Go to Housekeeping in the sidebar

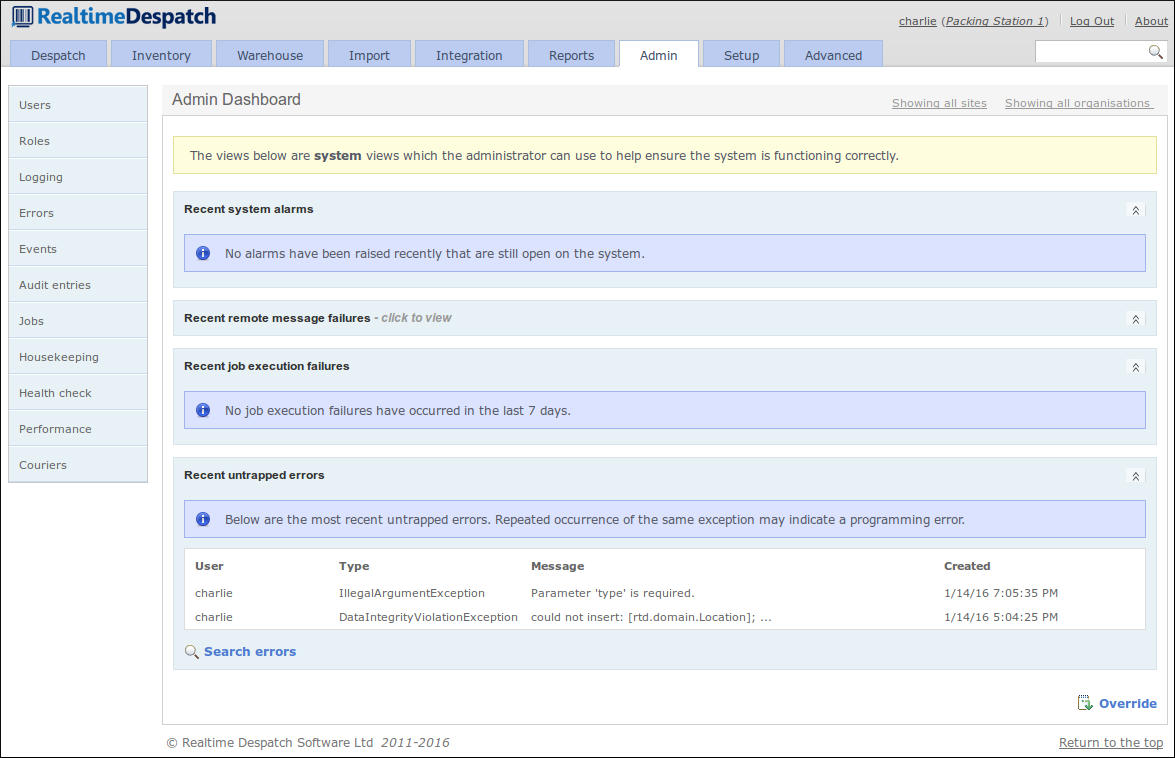[x=78, y=357]
